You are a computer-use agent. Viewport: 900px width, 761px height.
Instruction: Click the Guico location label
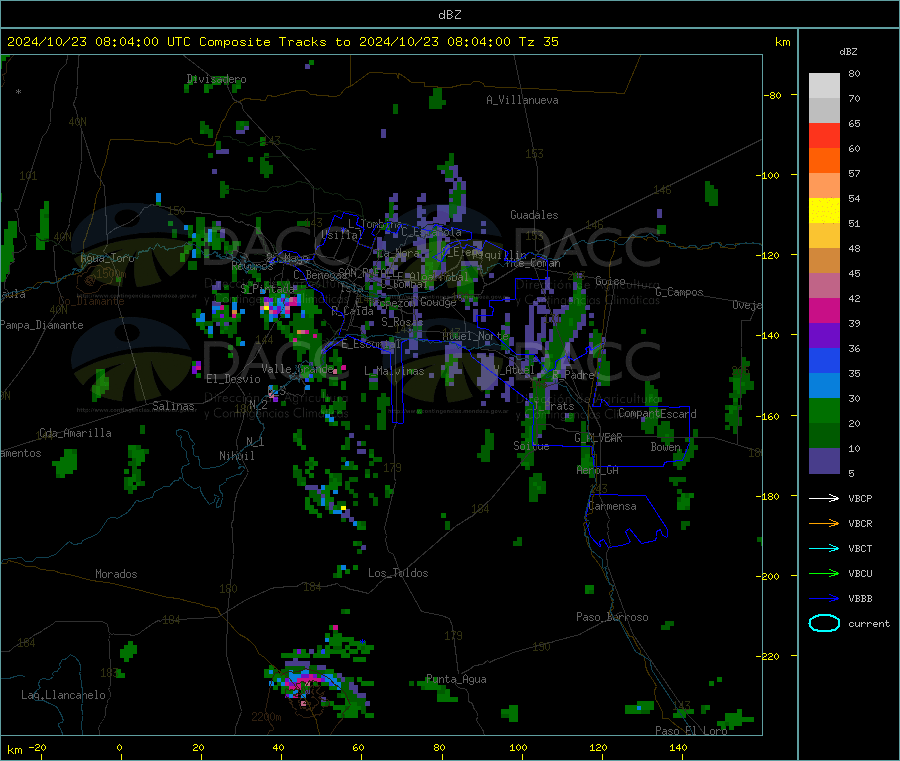pyautogui.click(x=610, y=281)
